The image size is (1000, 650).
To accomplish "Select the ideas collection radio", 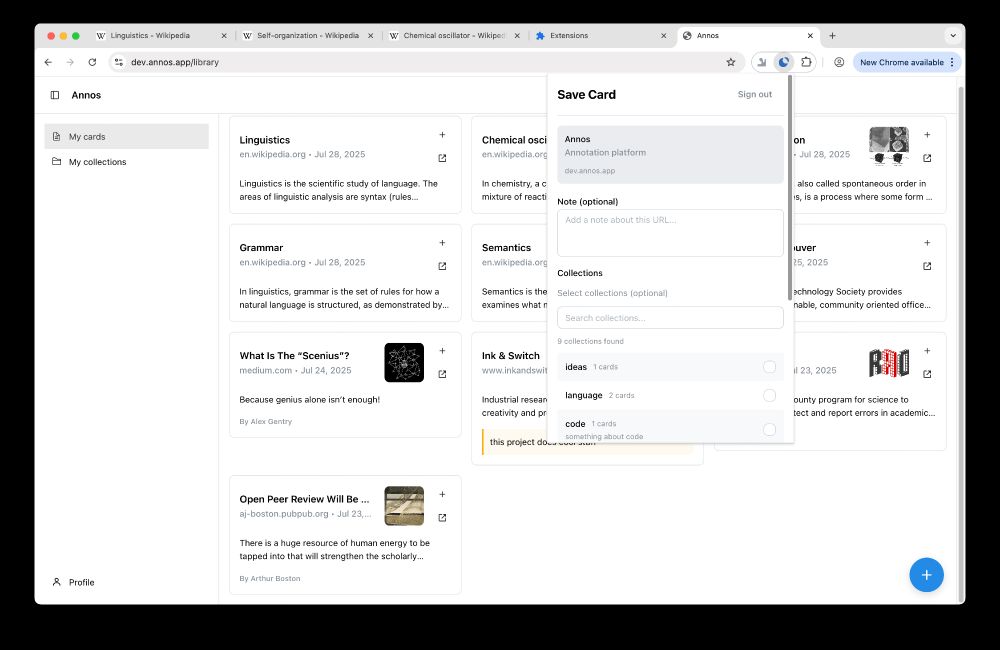I will 769,367.
